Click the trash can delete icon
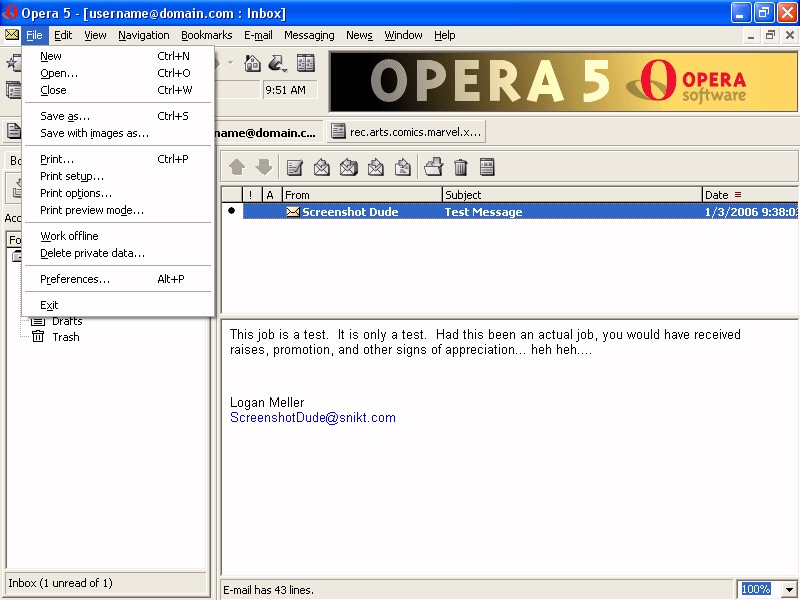Image resolution: width=800 pixels, height=600 pixels. [460, 167]
